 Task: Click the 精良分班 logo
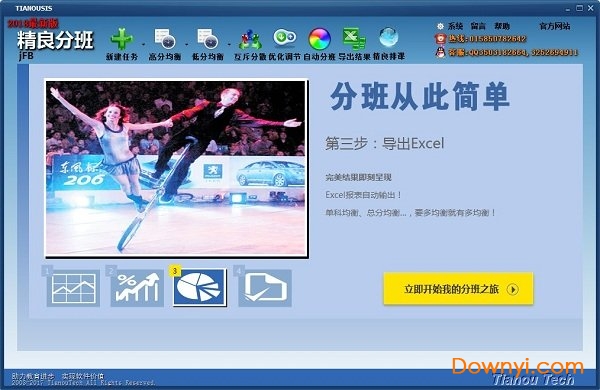(55, 40)
